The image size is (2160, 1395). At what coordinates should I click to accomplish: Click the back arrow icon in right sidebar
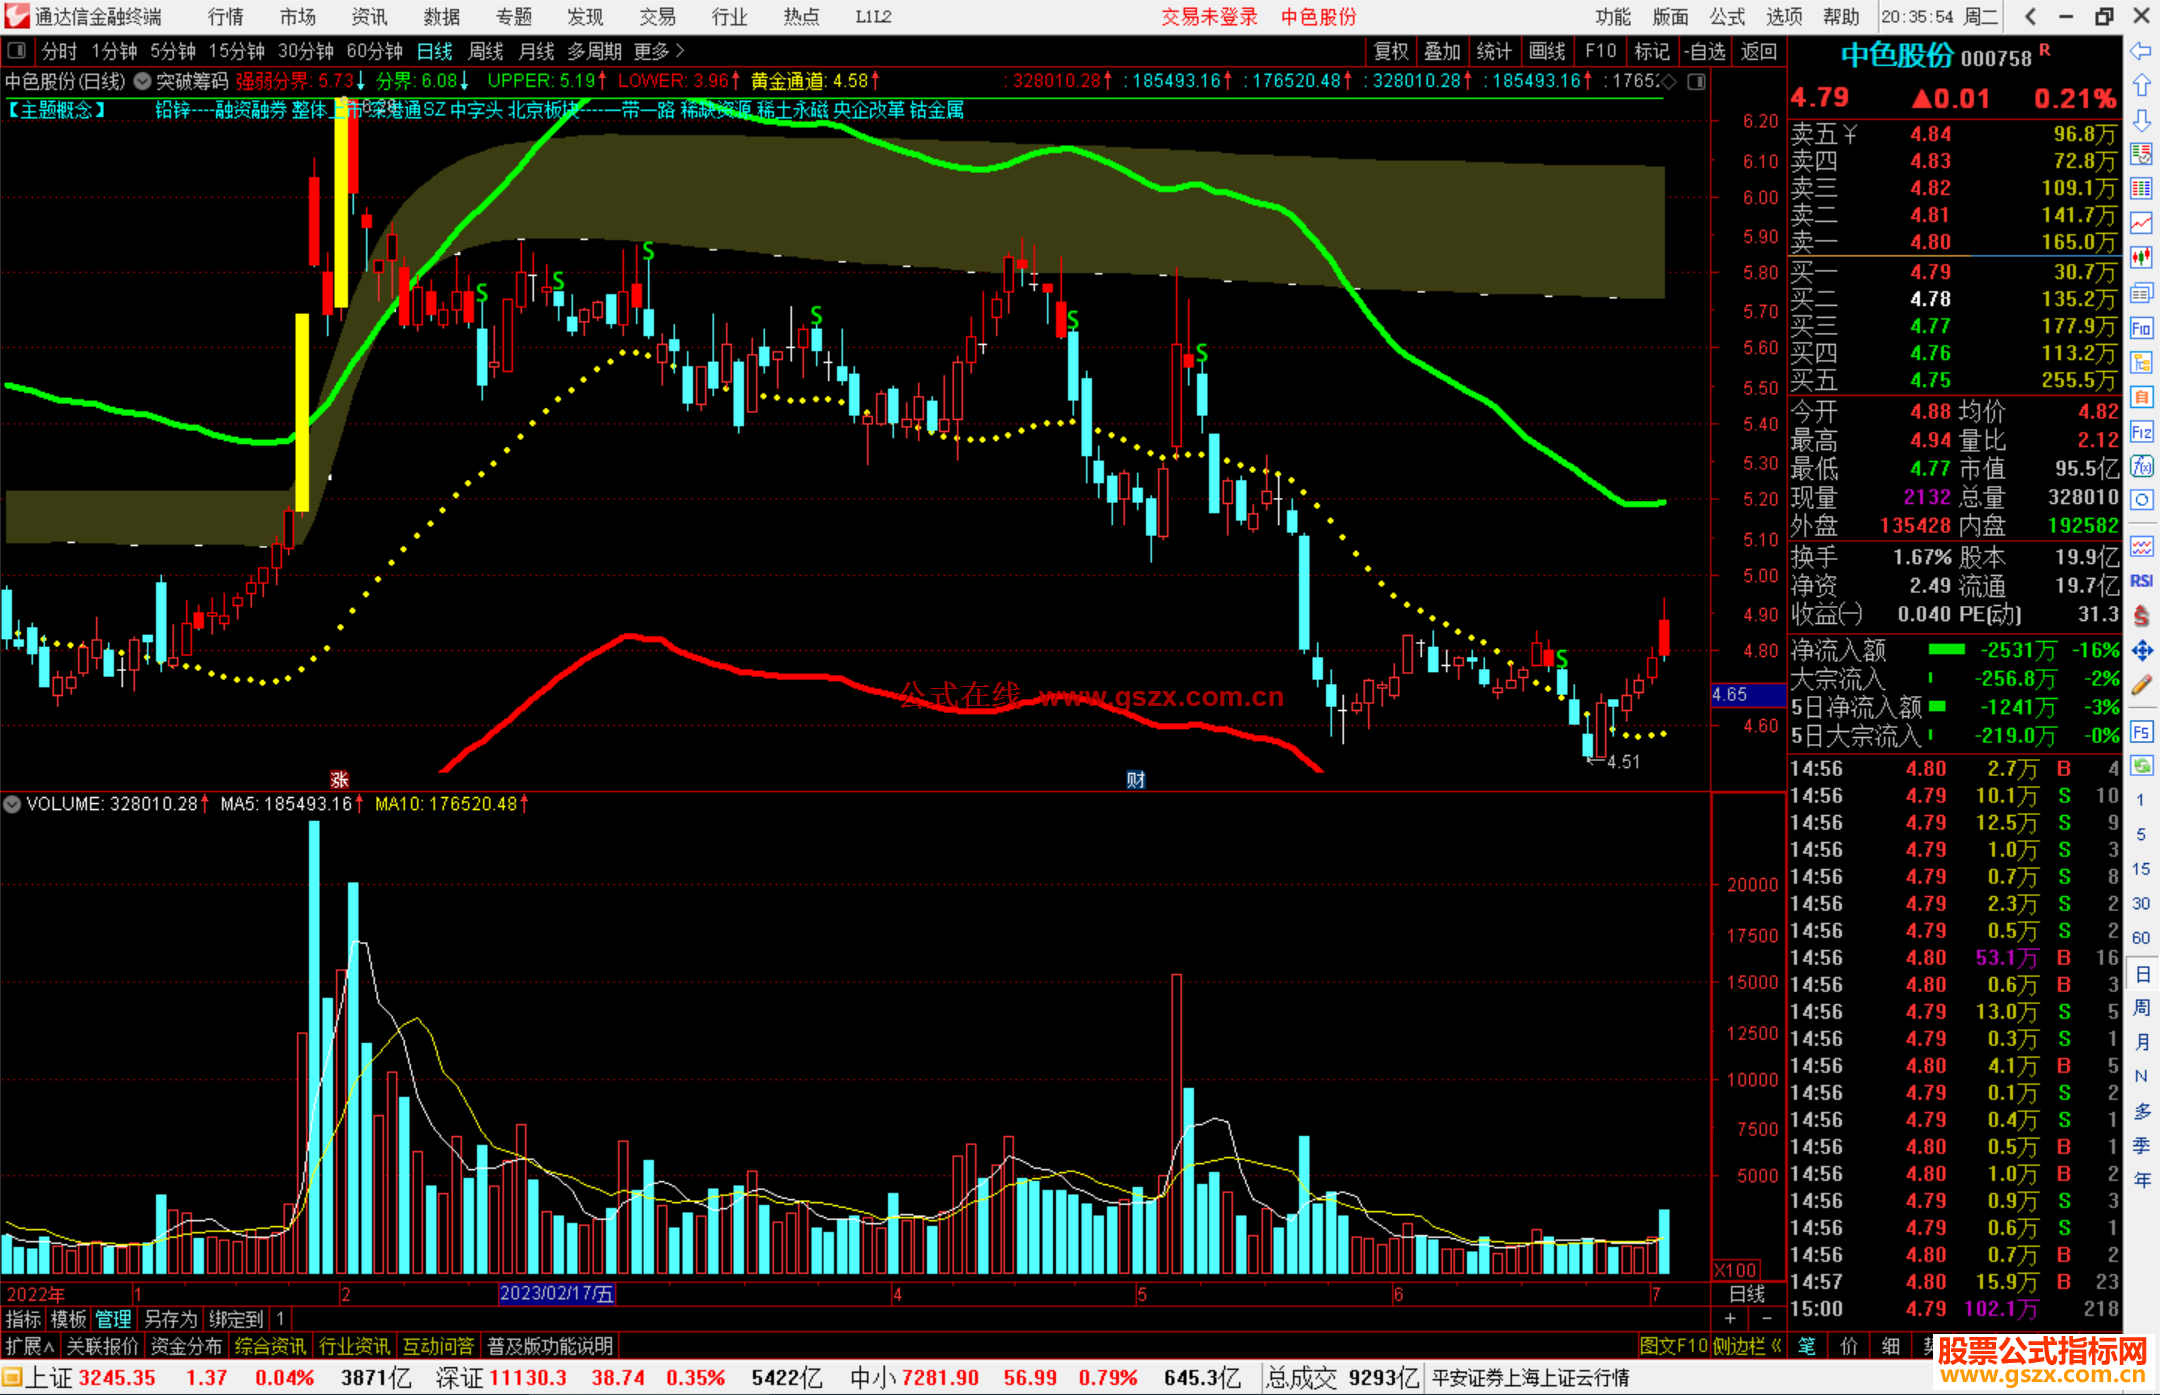coord(2141,51)
